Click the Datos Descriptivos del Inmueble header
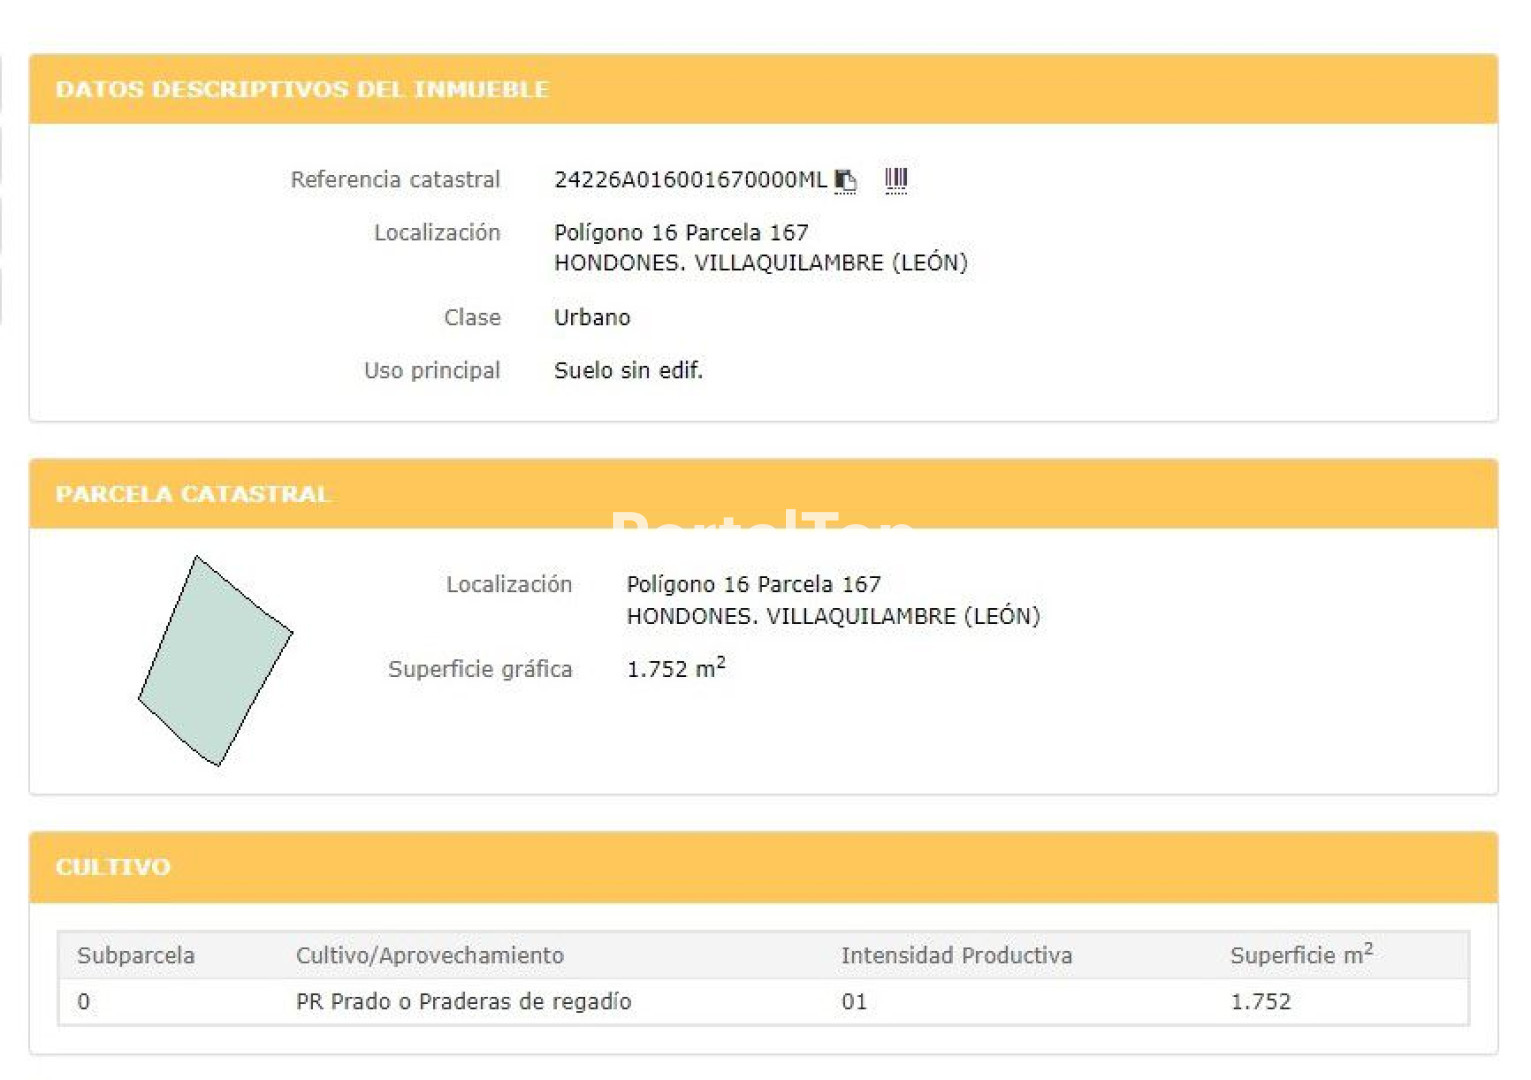This screenshot has height=1080, width=1531. [302, 89]
